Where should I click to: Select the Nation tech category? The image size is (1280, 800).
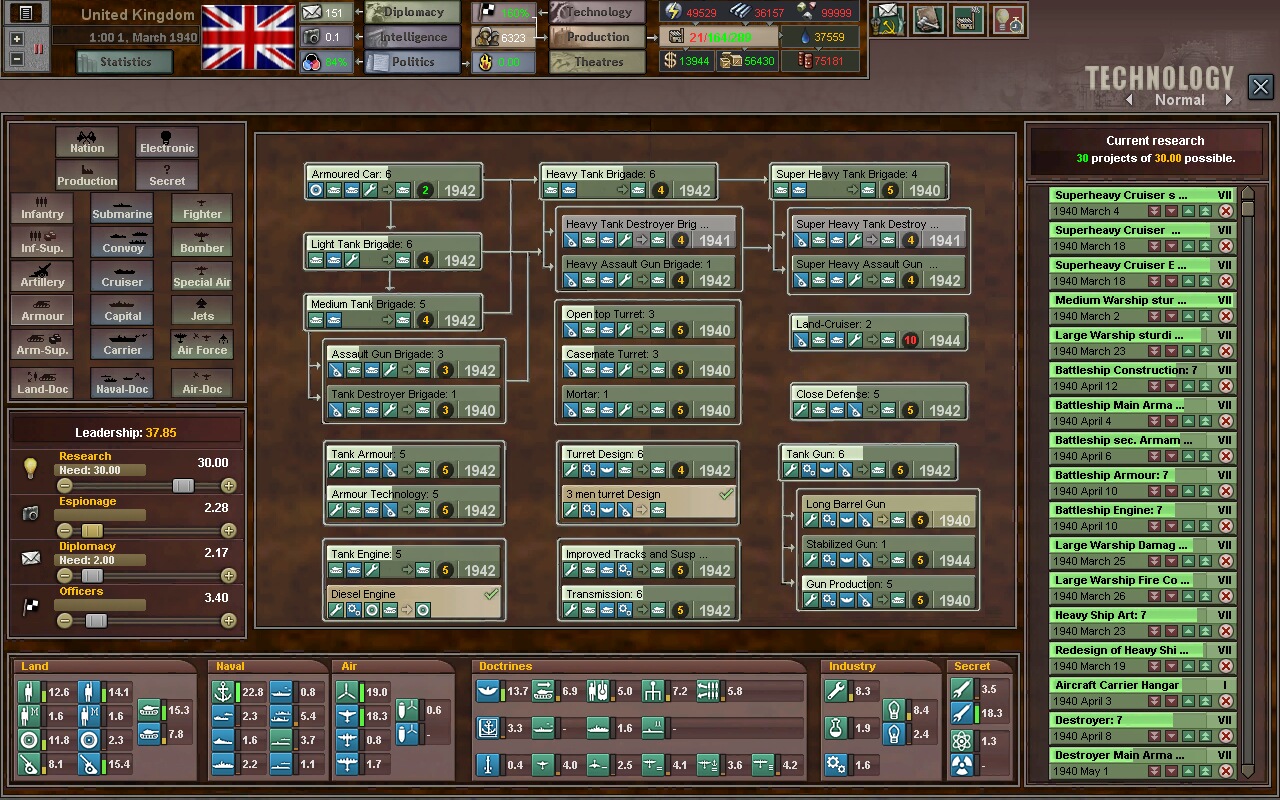click(x=87, y=142)
